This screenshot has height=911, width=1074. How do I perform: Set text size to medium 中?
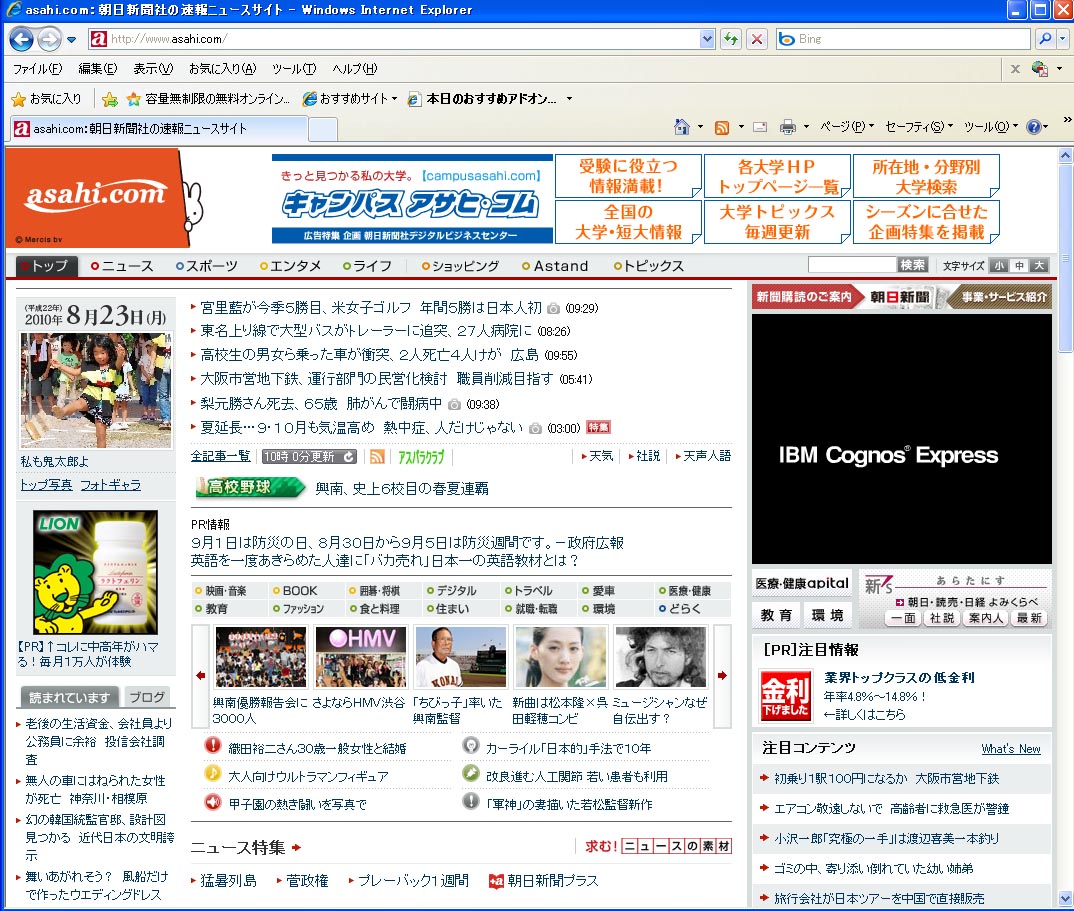coord(1019,266)
